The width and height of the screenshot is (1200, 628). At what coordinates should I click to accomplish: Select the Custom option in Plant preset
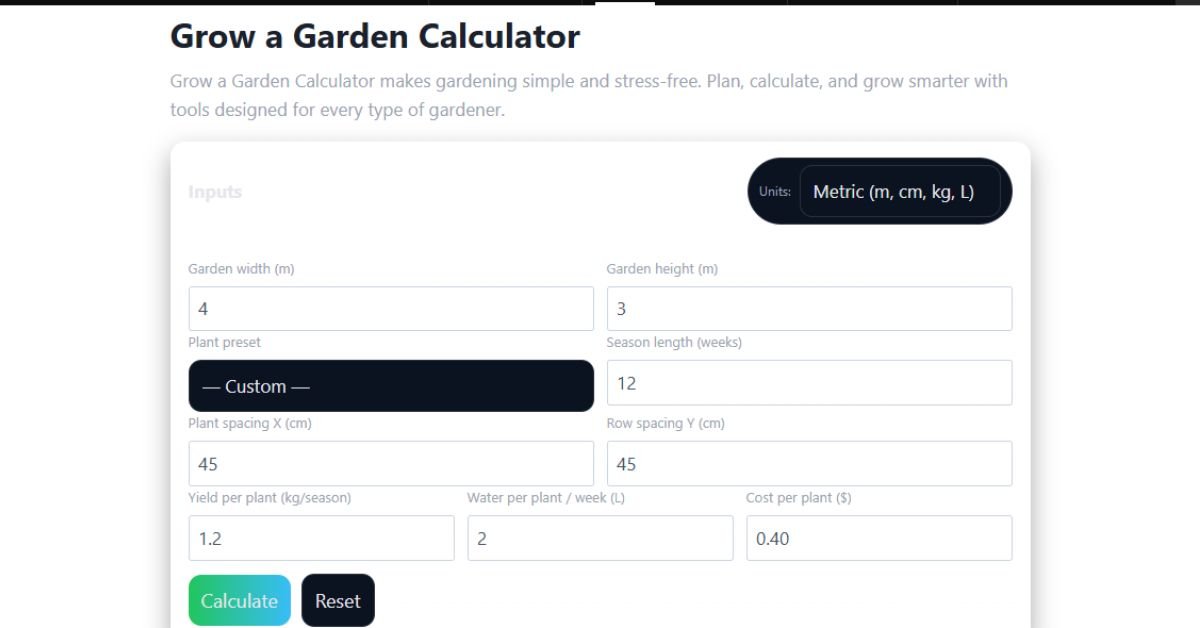click(x=390, y=386)
